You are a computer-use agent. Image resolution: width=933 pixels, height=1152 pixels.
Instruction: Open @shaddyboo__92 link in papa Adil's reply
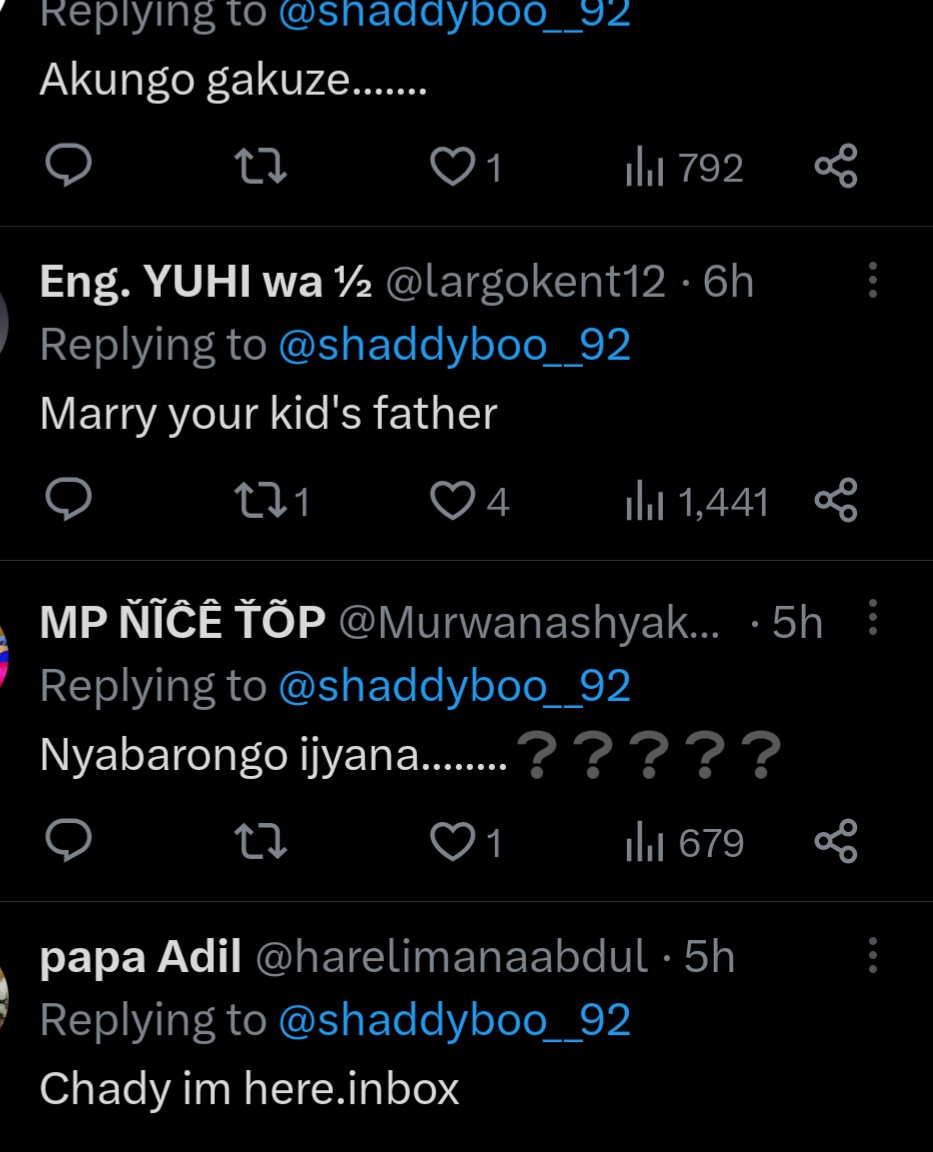point(454,1020)
